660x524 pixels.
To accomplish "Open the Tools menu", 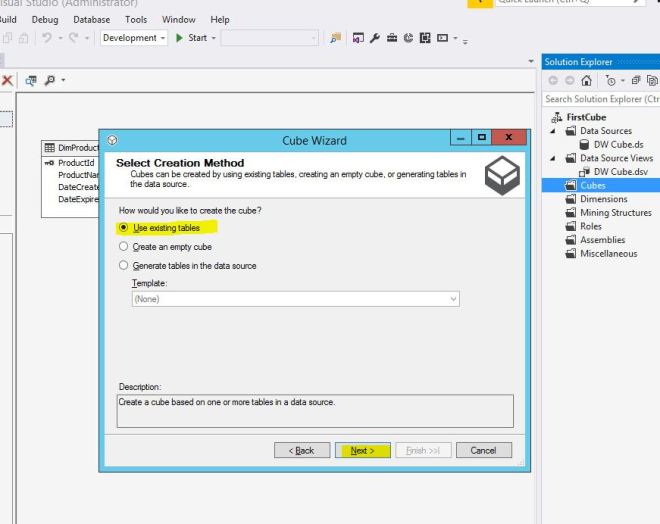I will pyautogui.click(x=136, y=19).
